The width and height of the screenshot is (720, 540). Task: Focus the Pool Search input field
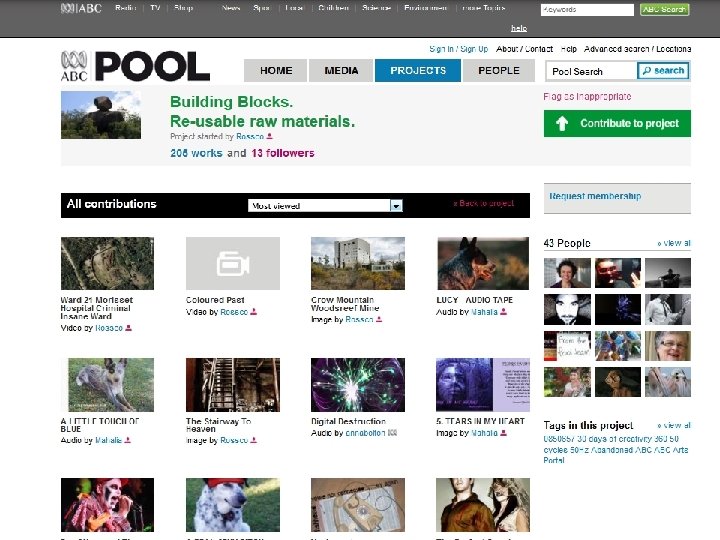[x=591, y=71]
